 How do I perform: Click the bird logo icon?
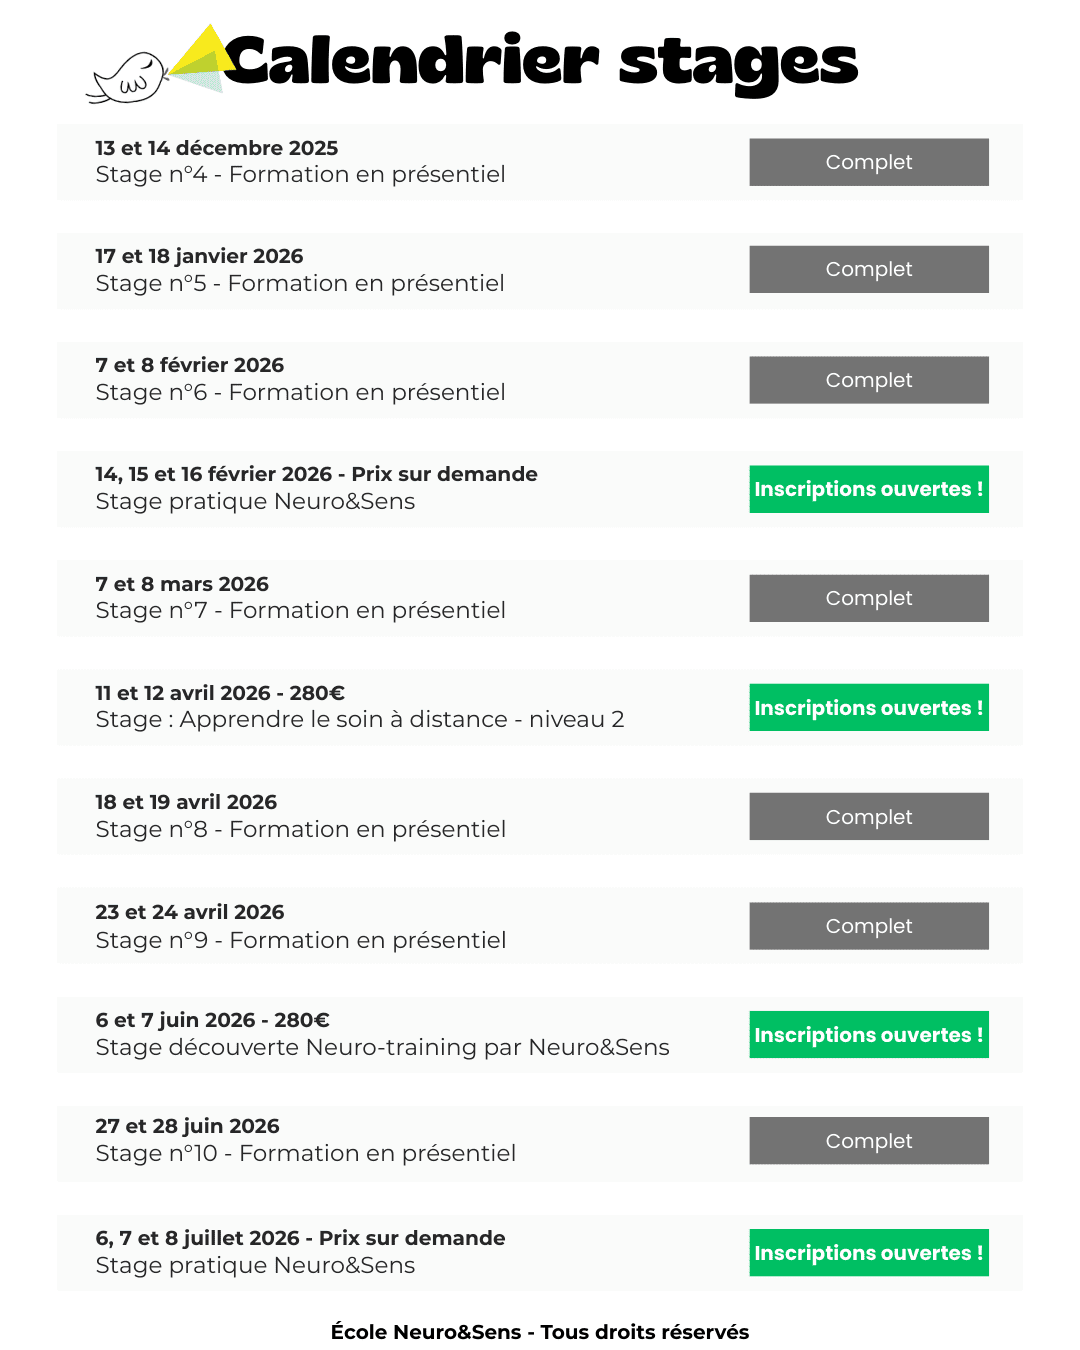(x=128, y=79)
